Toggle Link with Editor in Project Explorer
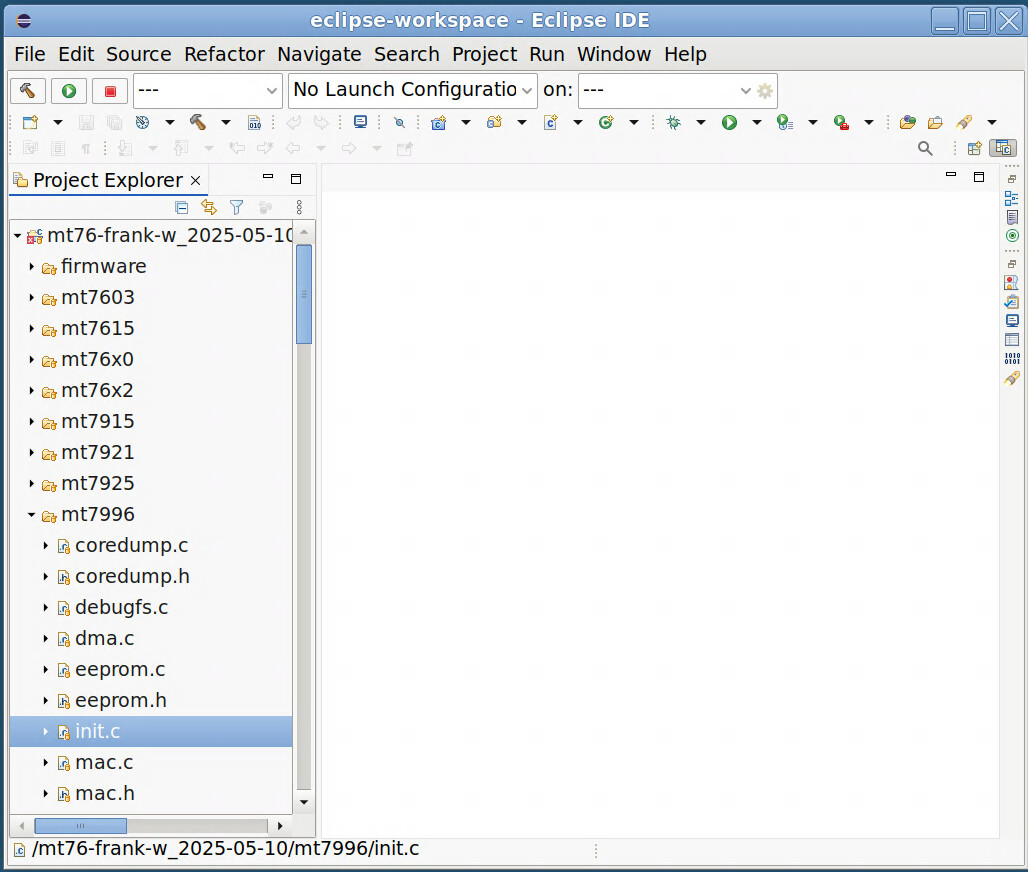This screenshot has width=1028, height=872. point(209,208)
